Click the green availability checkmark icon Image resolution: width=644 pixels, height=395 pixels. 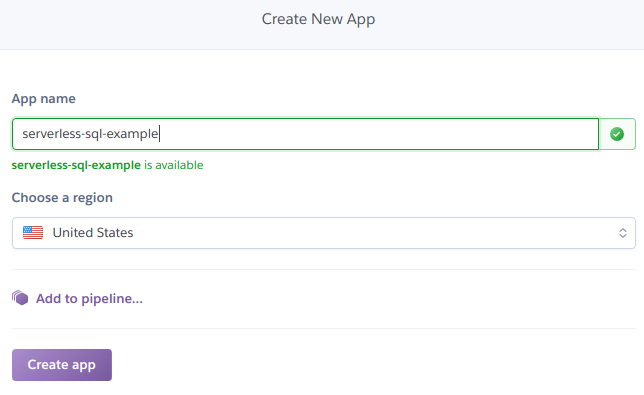(x=616, y=134)
